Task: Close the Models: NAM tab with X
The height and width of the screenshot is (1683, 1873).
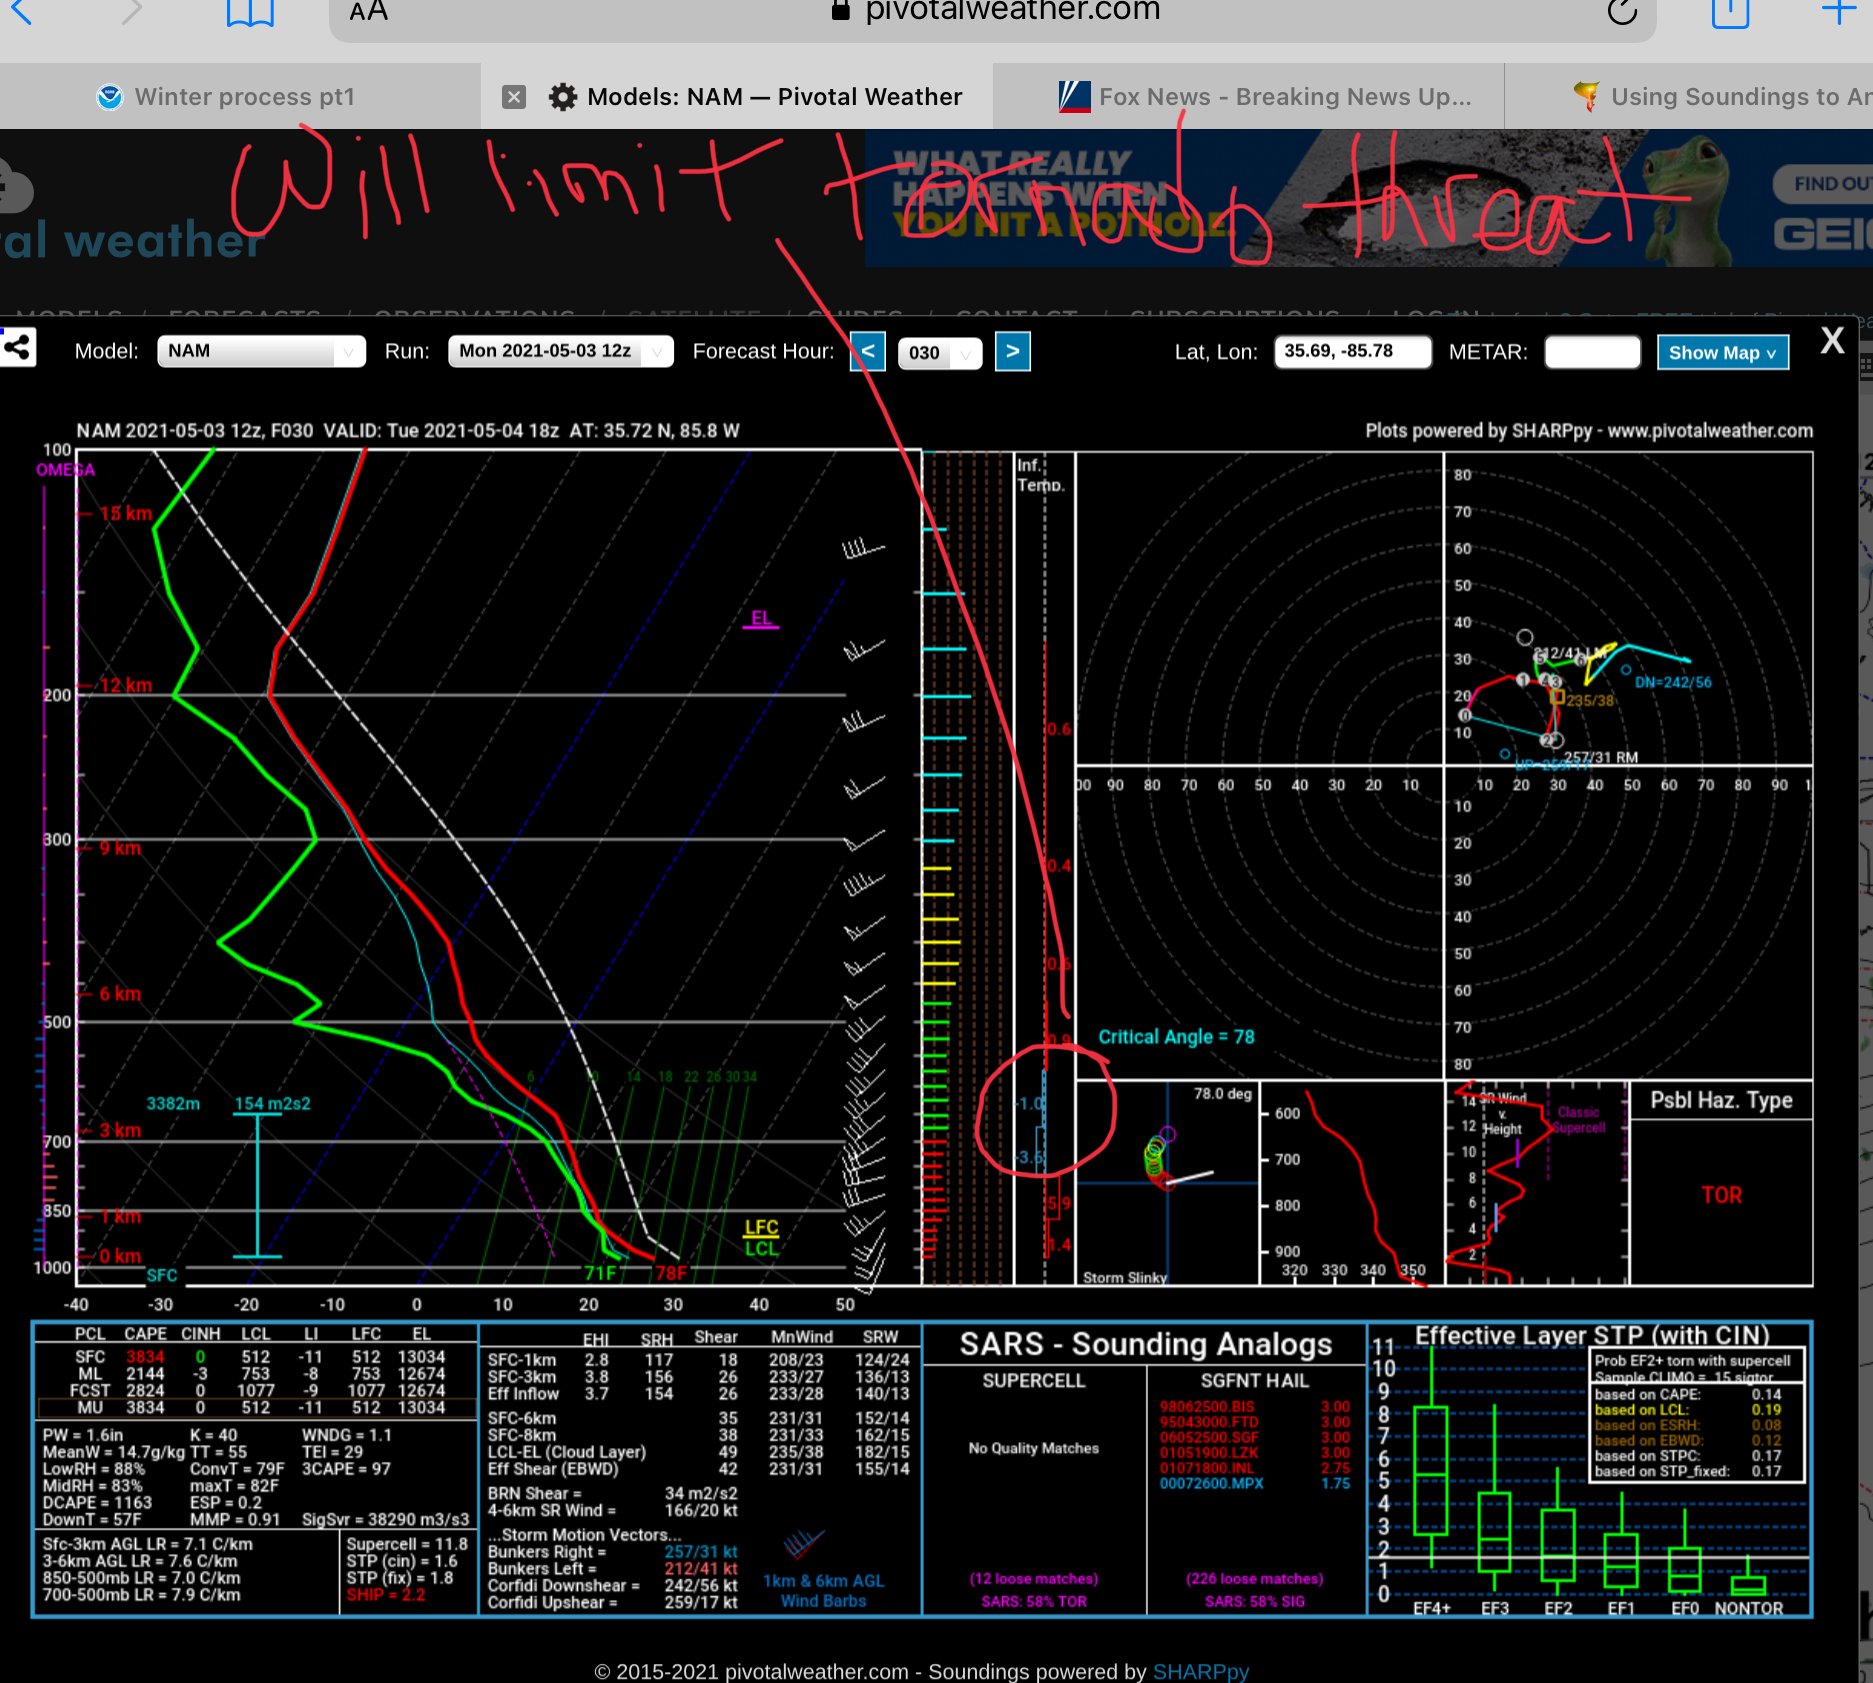Action: pyautogui.click(x=514, y=97)
